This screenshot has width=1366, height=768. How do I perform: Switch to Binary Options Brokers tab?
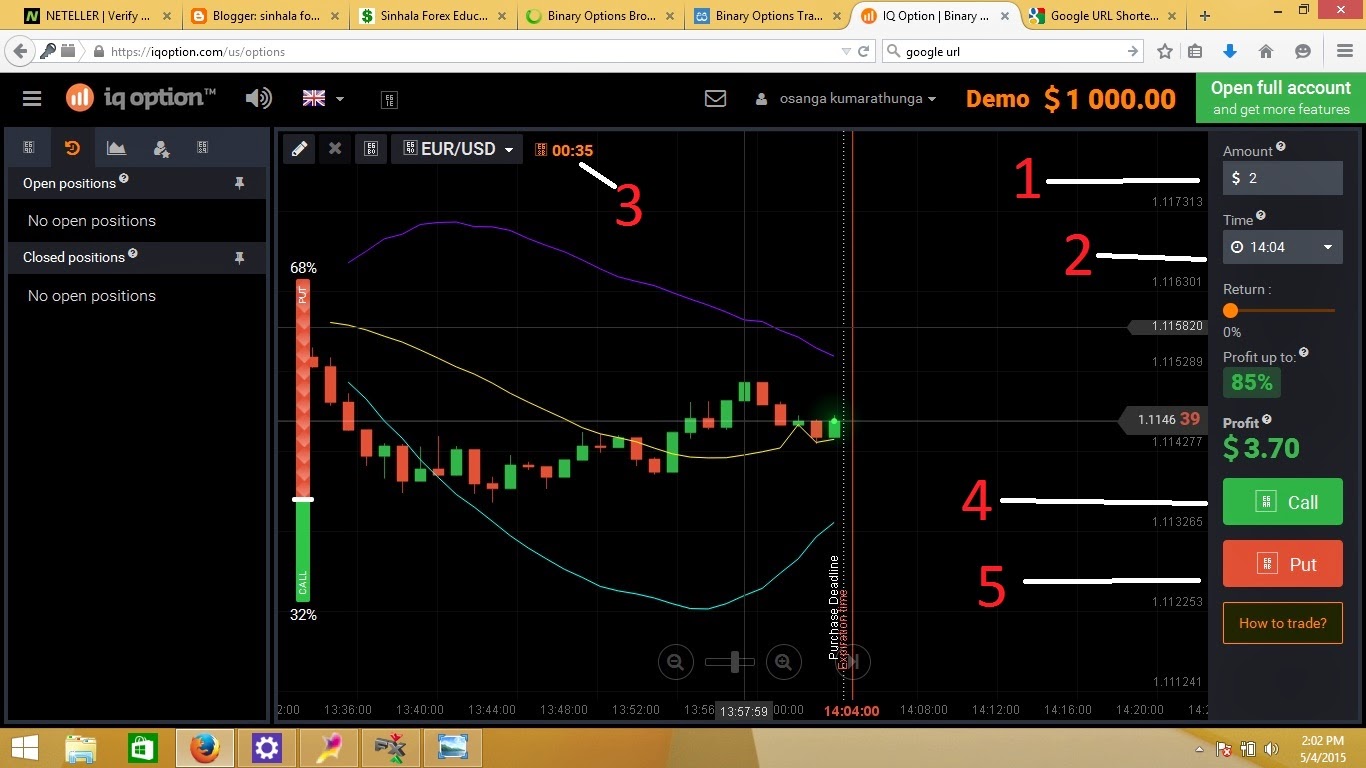[x=601, y=16]
